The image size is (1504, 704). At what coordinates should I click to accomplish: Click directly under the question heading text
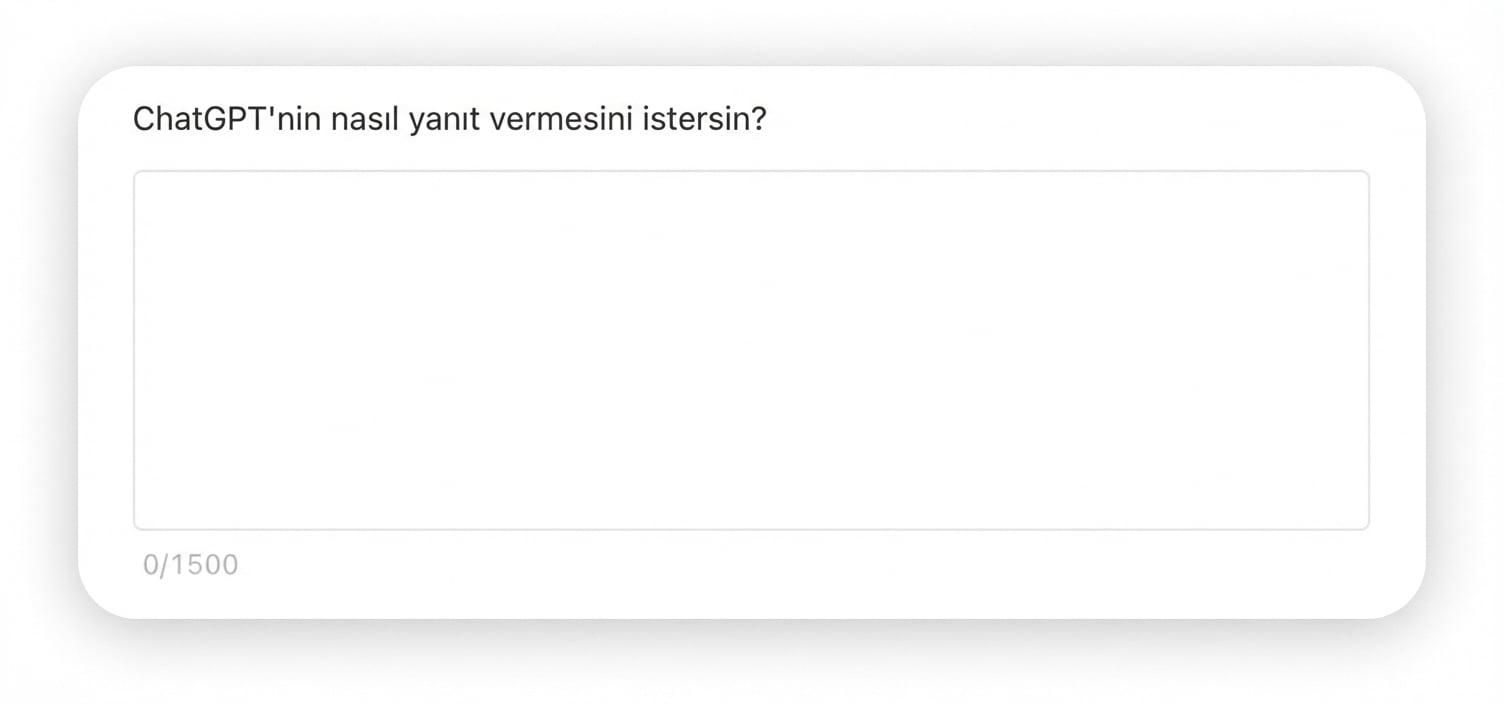[450, 150]
